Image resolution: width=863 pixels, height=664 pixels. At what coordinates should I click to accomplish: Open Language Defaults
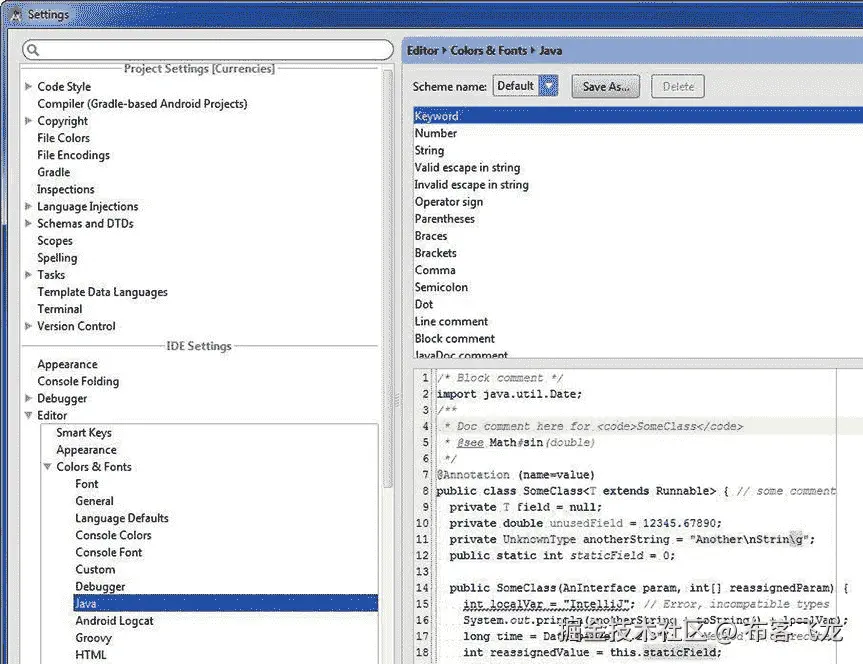click(122, 518)
